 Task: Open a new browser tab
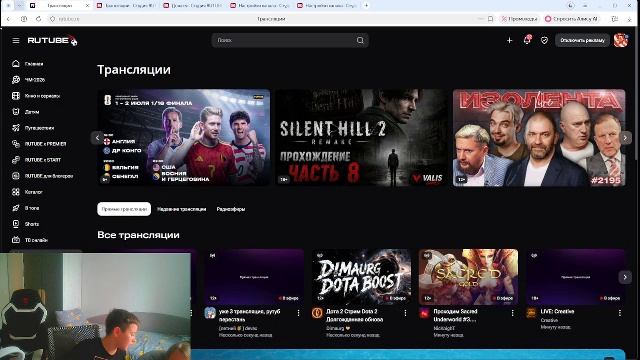click(366, 6)
